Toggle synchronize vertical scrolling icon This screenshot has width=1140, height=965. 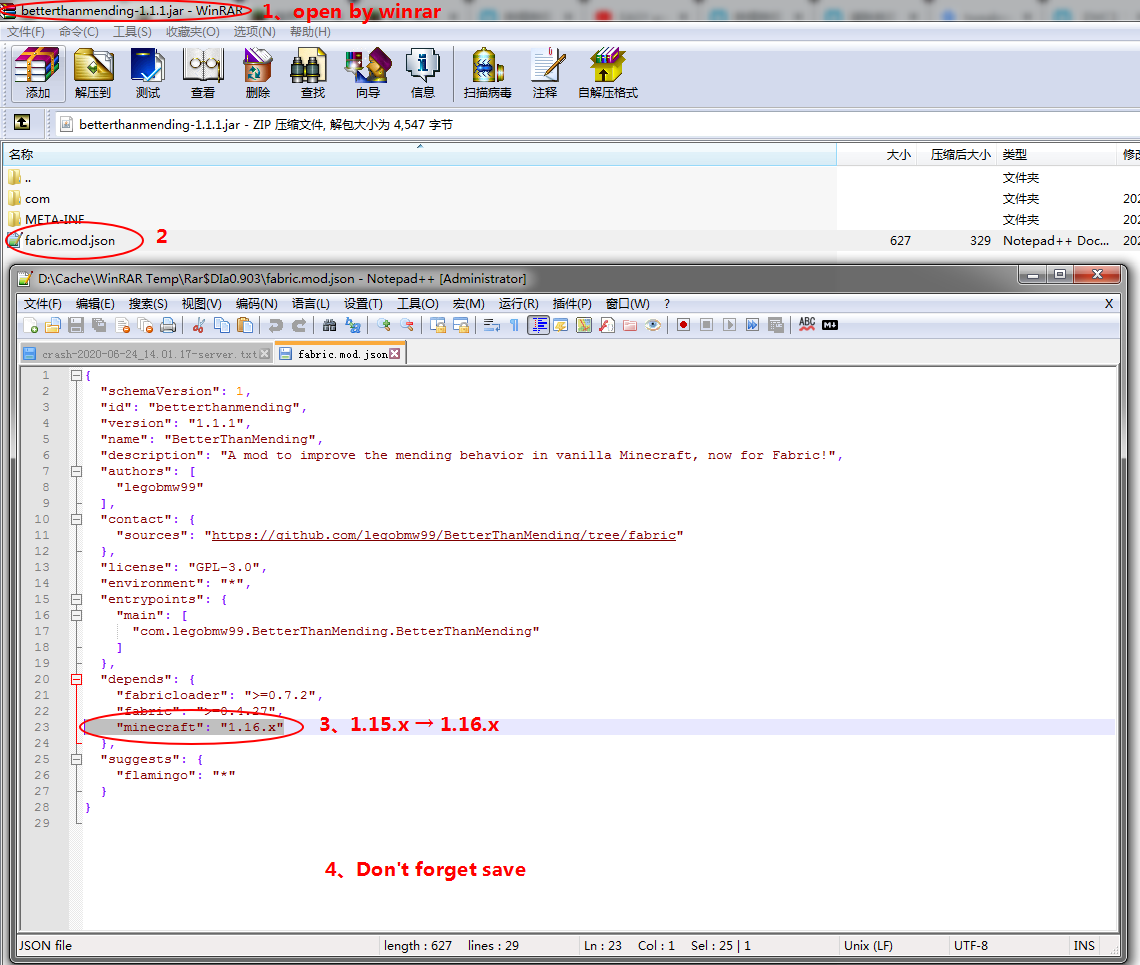[438, 325]
